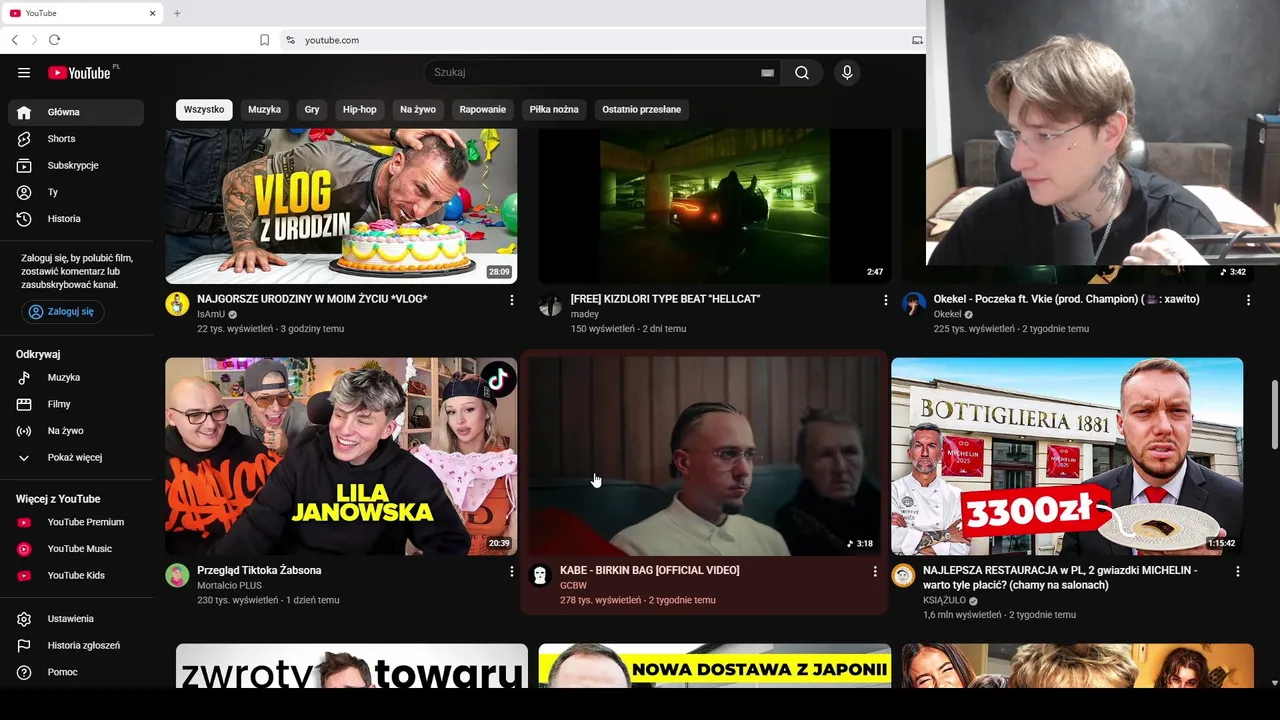The image size is (1280, 720).
Task: Play the VLOG Z URODZIN thumbnail
Action: (x=341, y=206)
